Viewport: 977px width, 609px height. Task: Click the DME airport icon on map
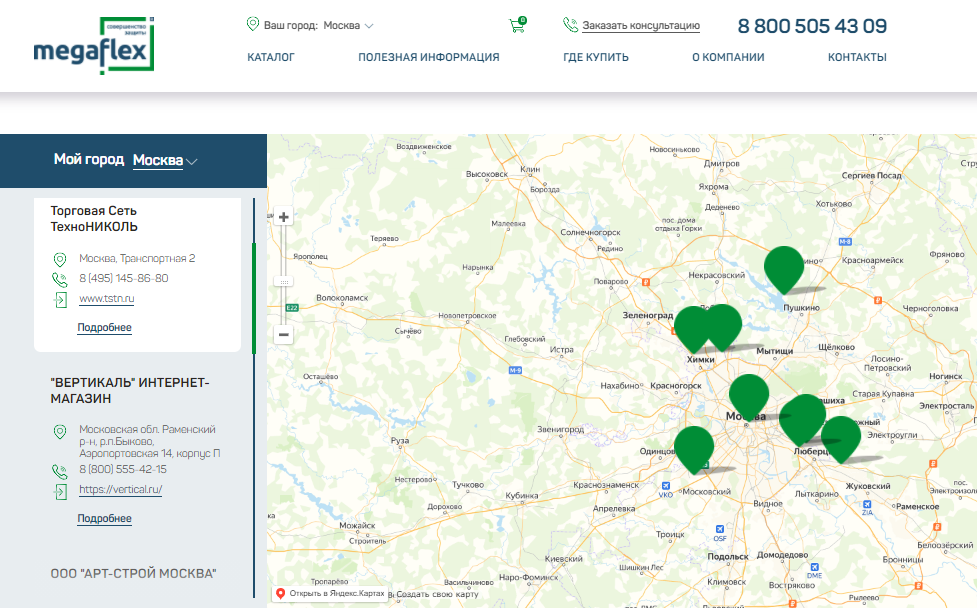click(814, 567)
